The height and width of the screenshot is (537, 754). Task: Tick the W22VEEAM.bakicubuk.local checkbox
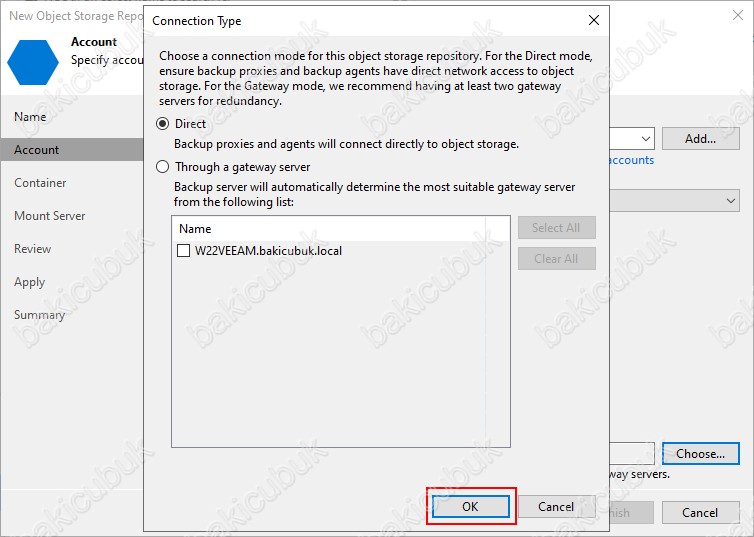pyautogui.click(x=183, y=250)
